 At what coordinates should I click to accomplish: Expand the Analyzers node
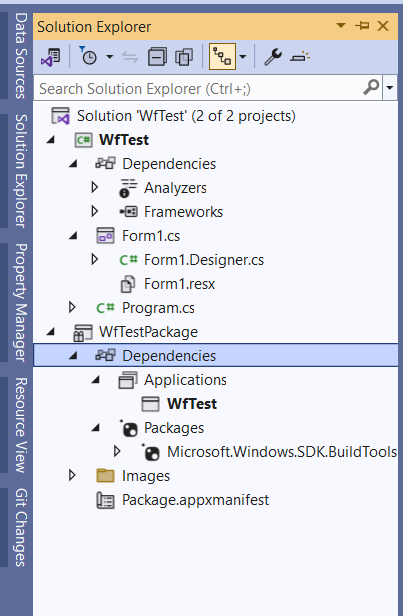coord(94,187)
